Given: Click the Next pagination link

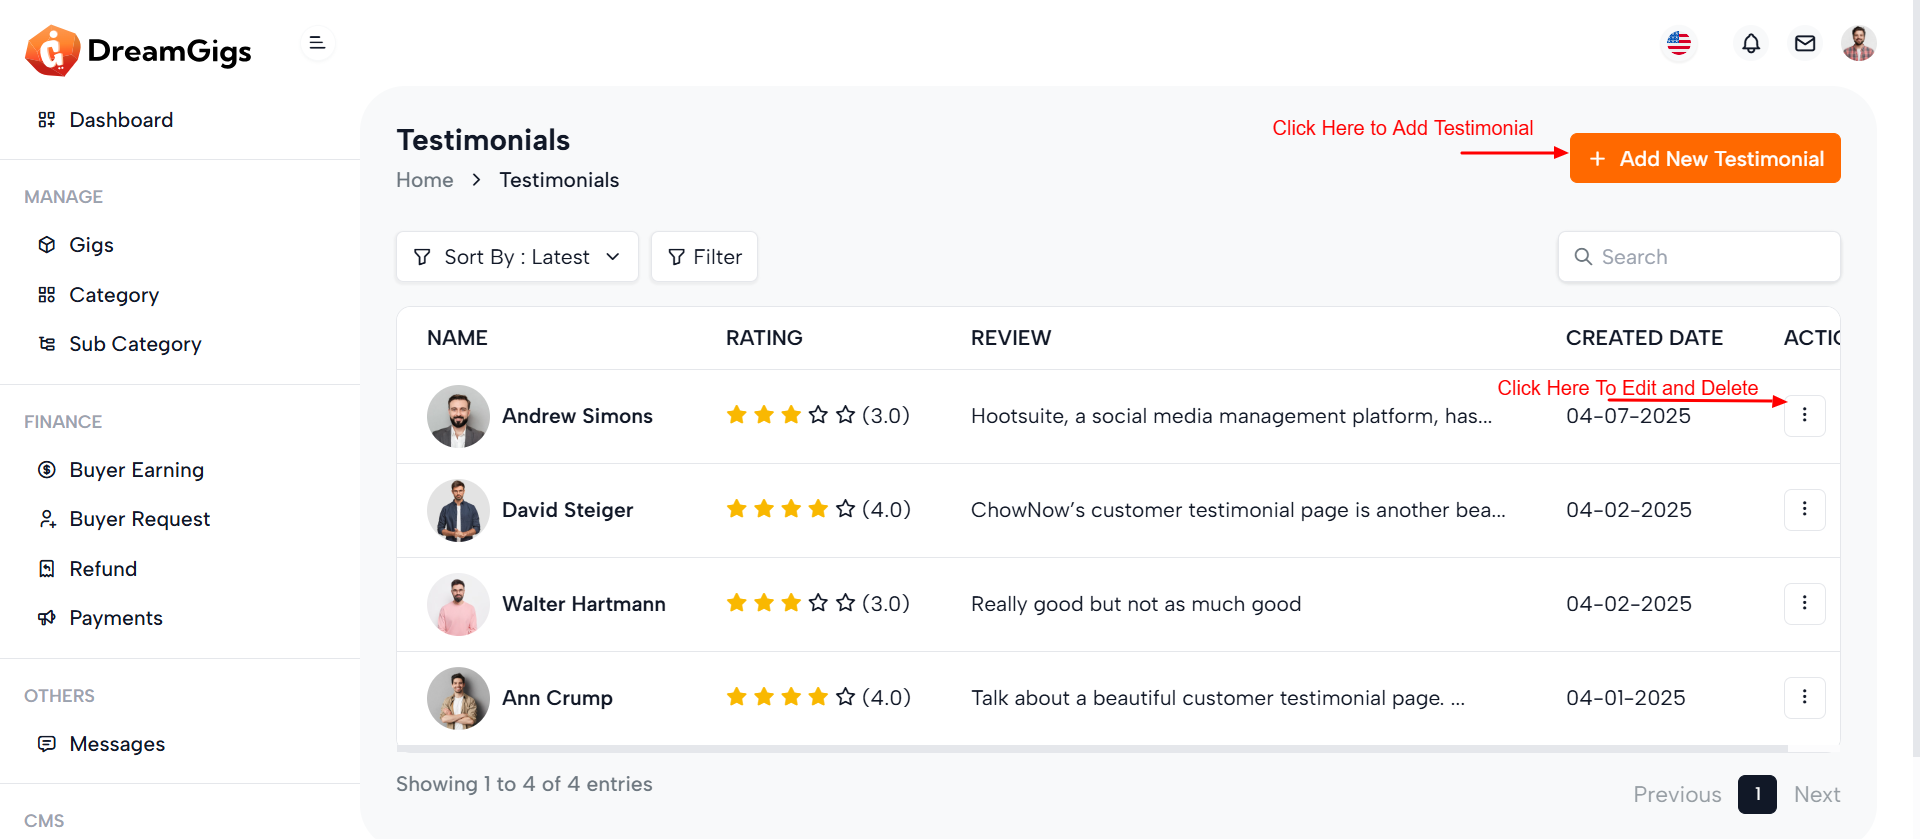Looking at the screenshot, I should point(1816,794).
